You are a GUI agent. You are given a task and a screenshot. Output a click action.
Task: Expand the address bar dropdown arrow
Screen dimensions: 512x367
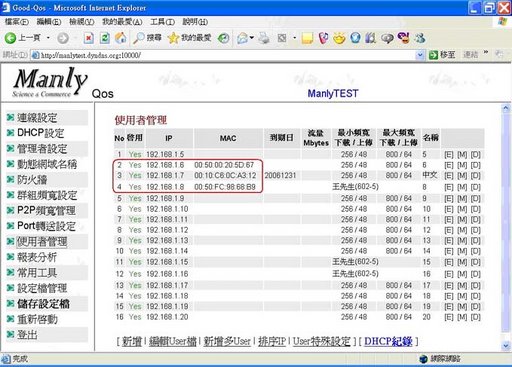click(x=420, y=55)
